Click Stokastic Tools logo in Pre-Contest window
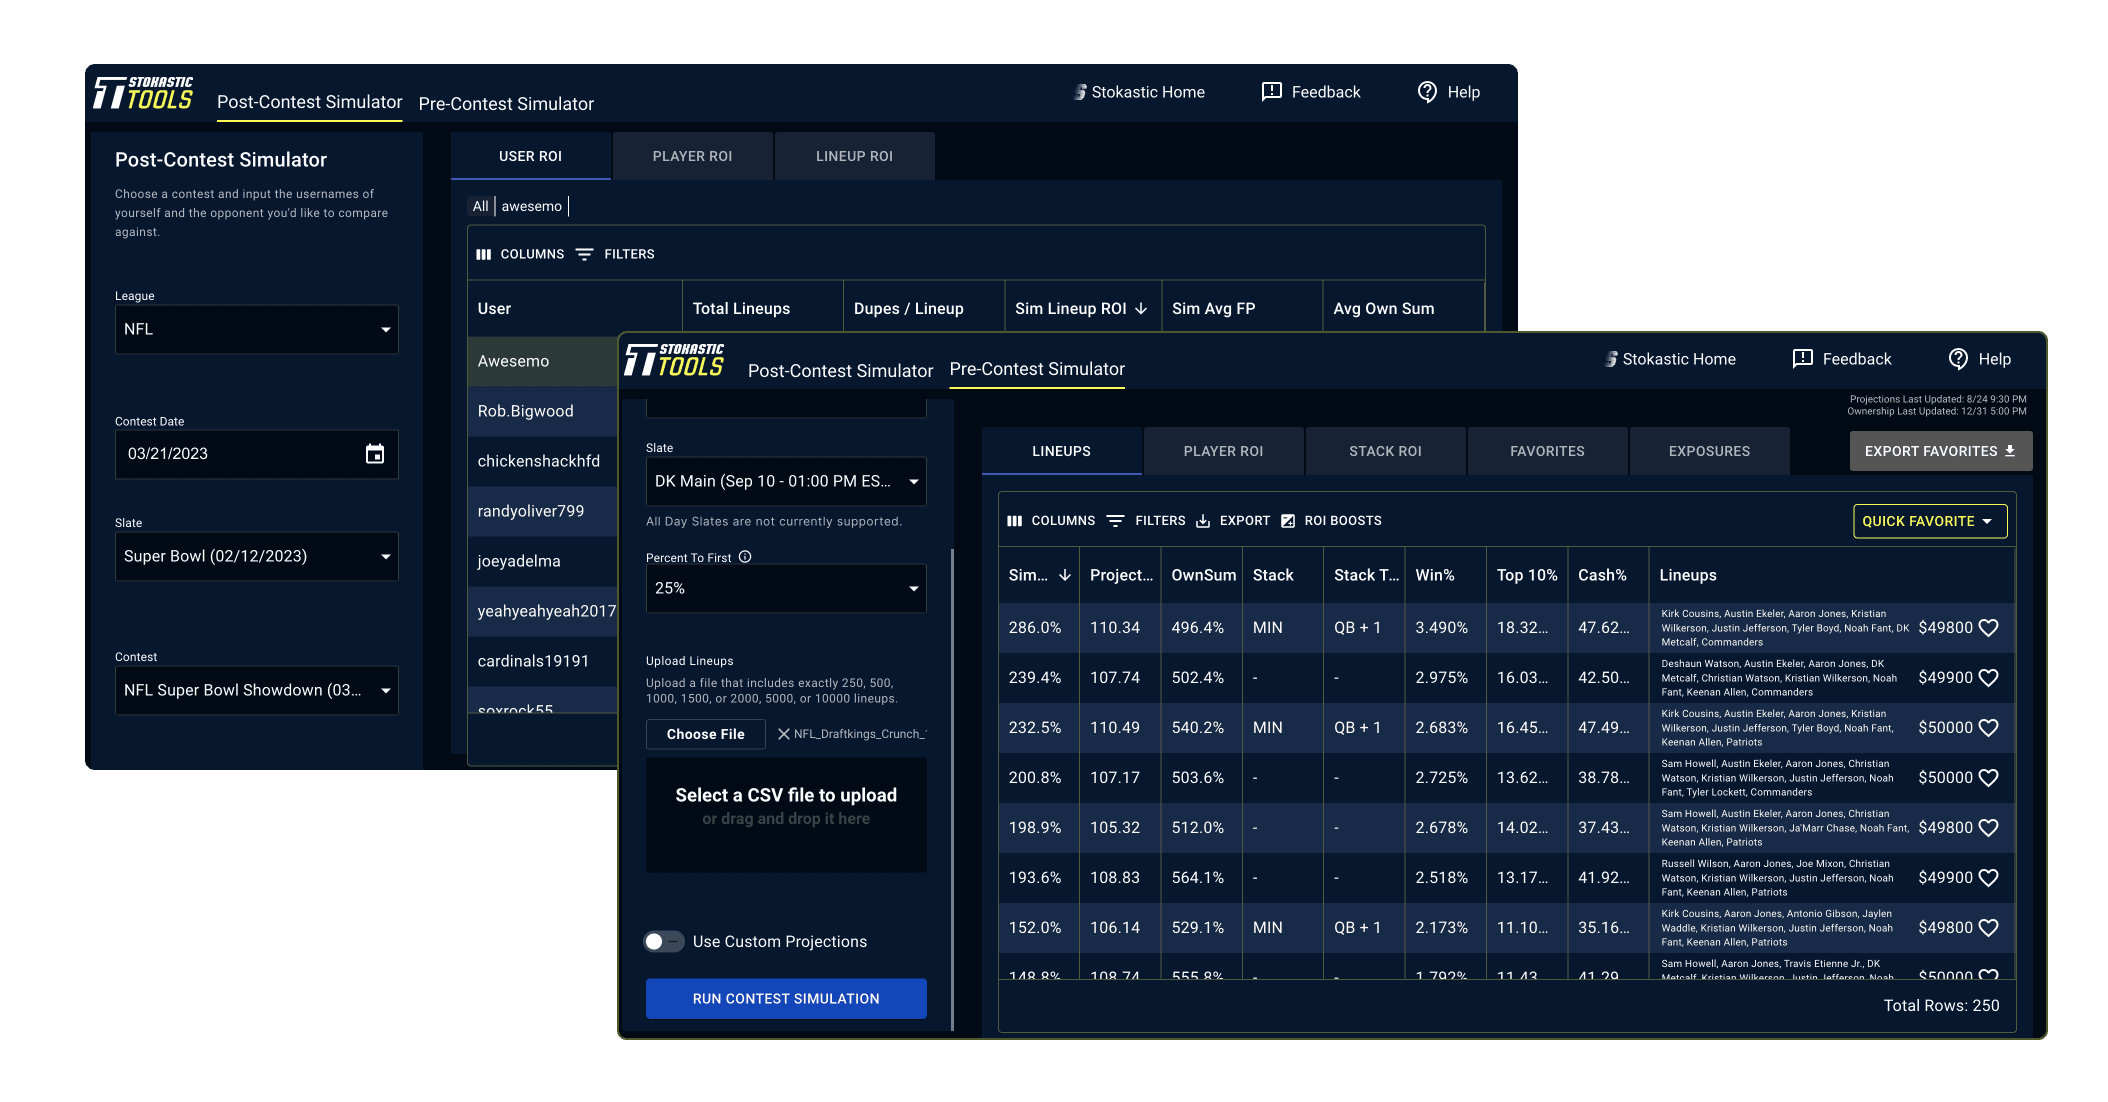This screenshot has height=1102, width=2108. 674,360
